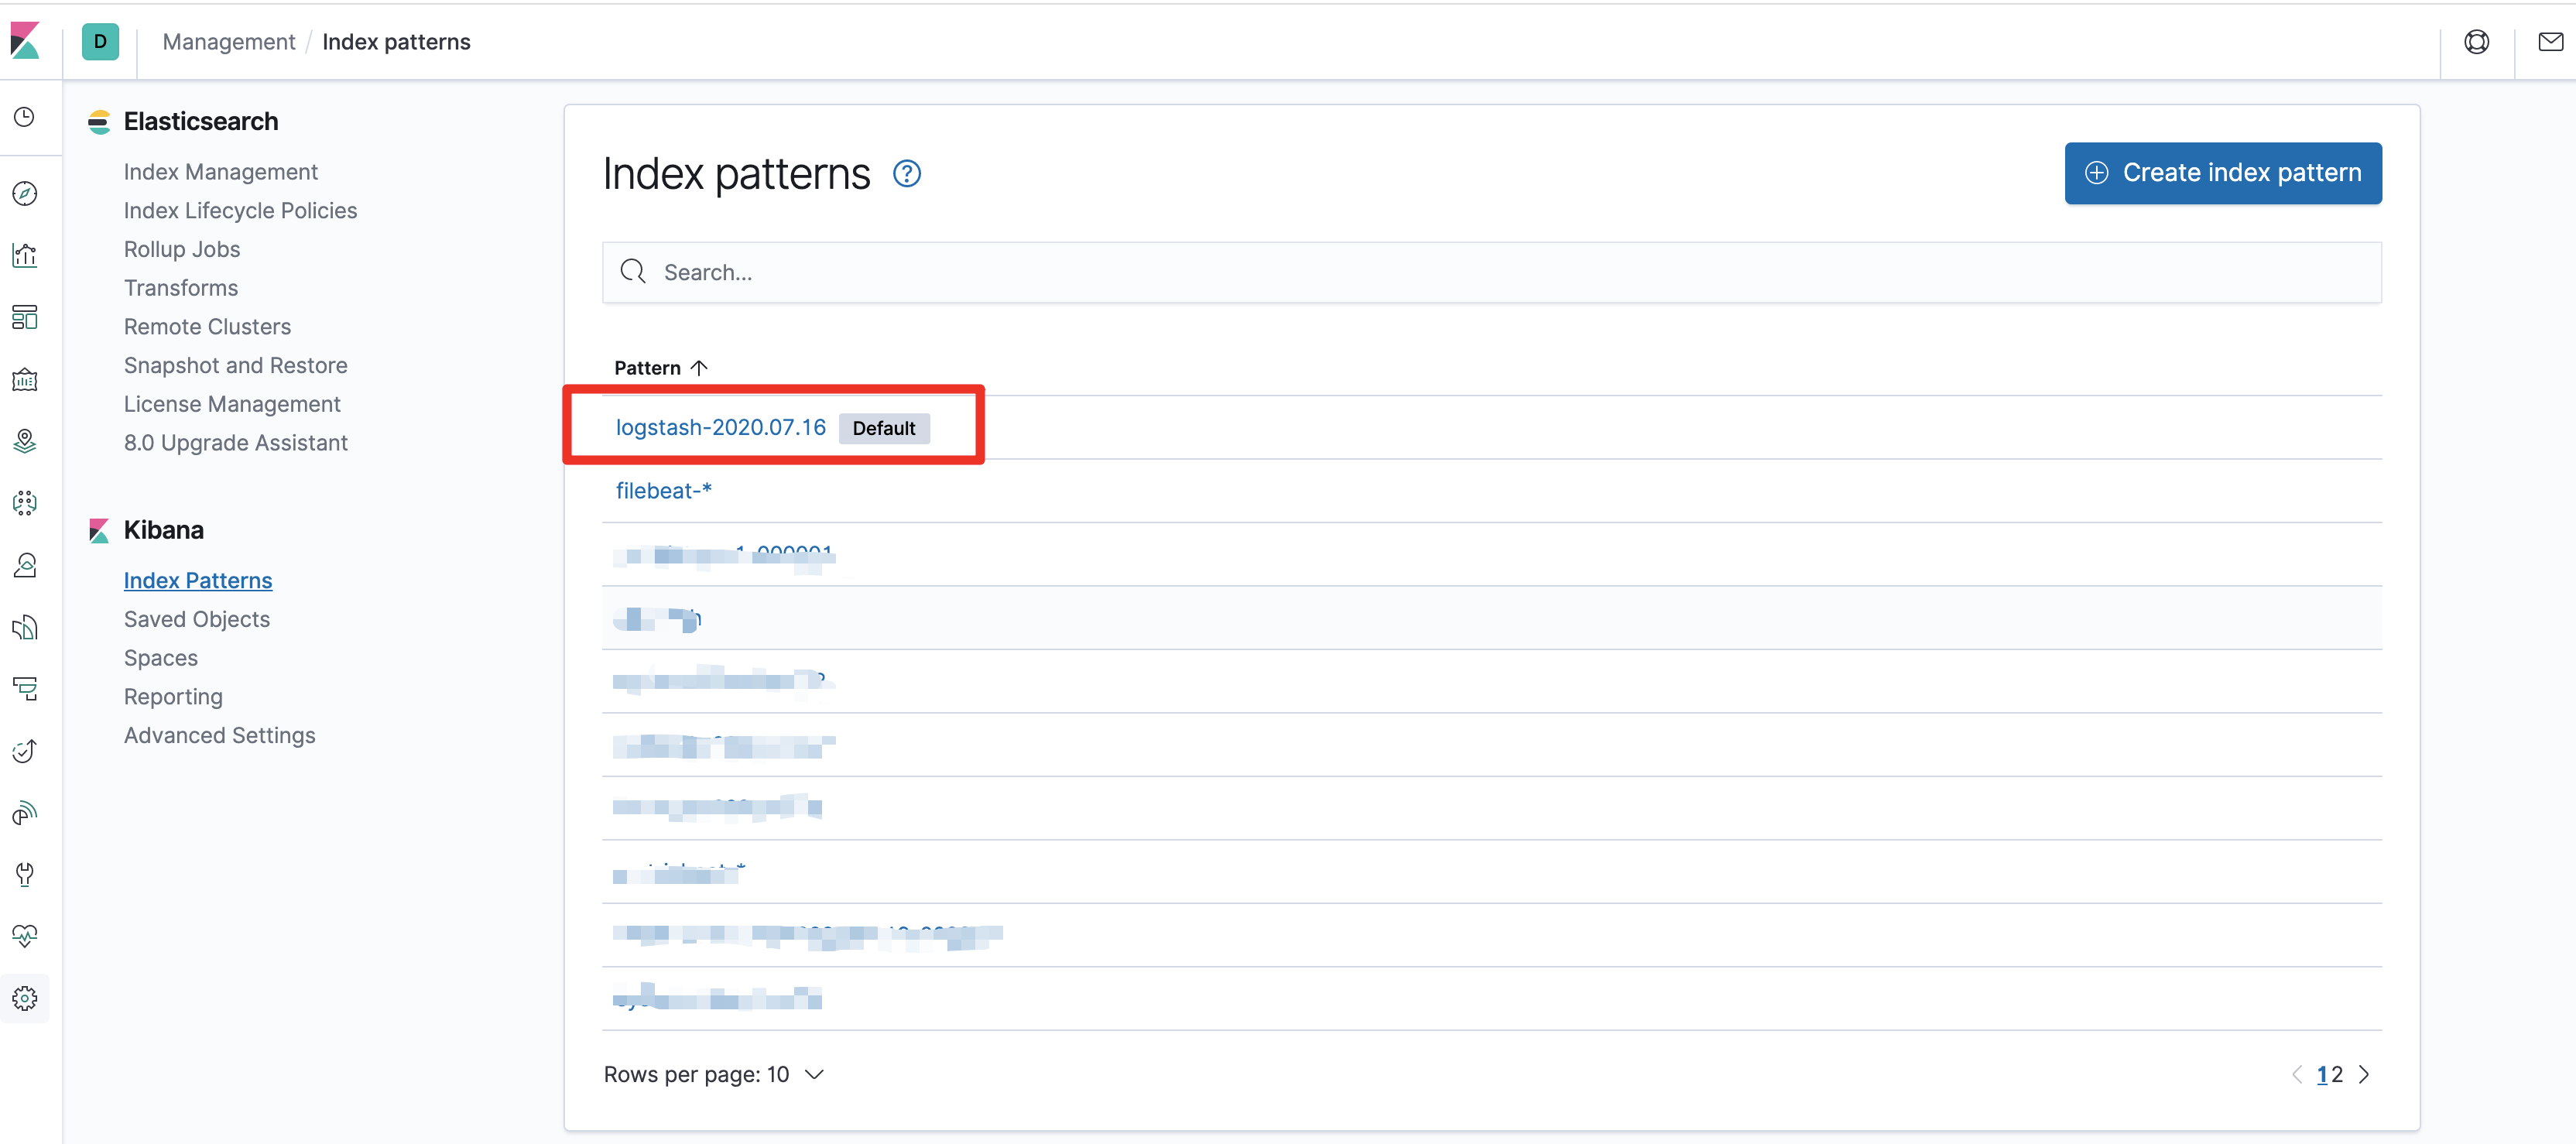Image resolution: width=2576 pixels, height=1144 pixels.
Task: Open Reporting menu item
Action: pos(173,697)
